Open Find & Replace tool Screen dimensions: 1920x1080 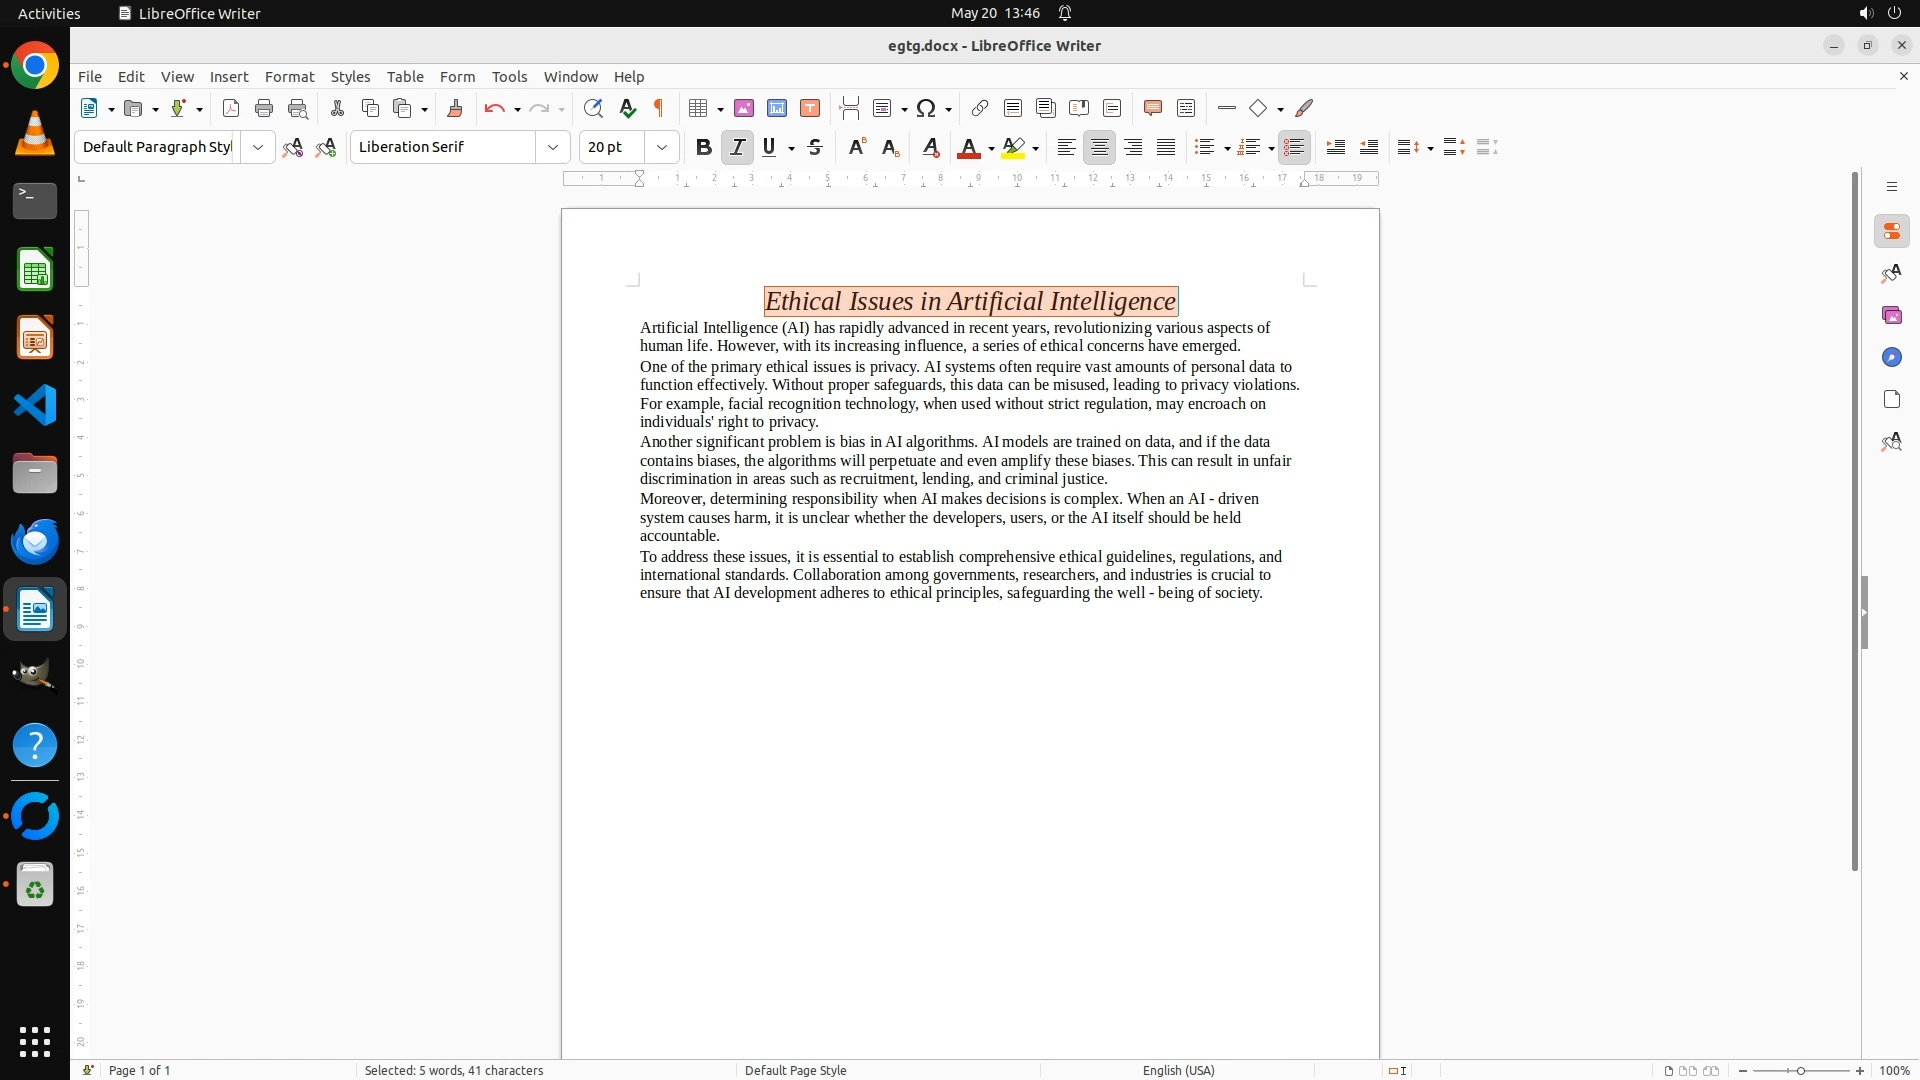[593, 108]
